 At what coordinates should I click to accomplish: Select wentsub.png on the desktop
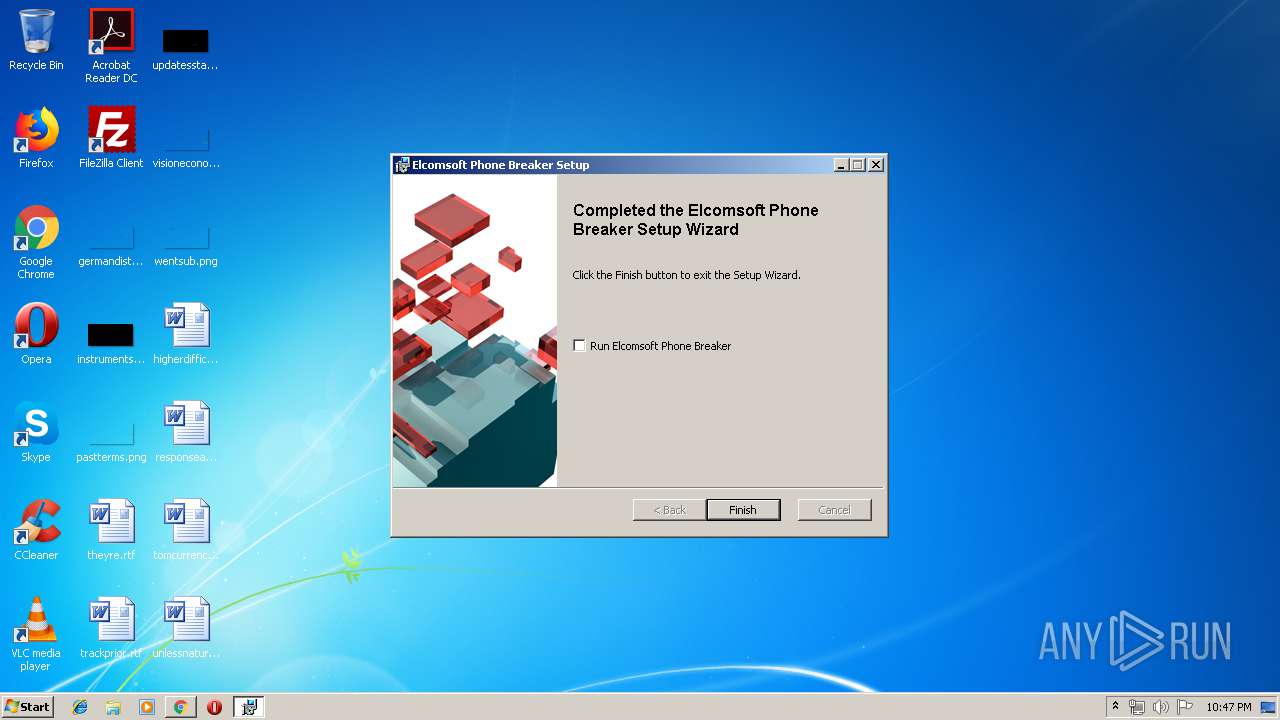(x=185, y=245)
